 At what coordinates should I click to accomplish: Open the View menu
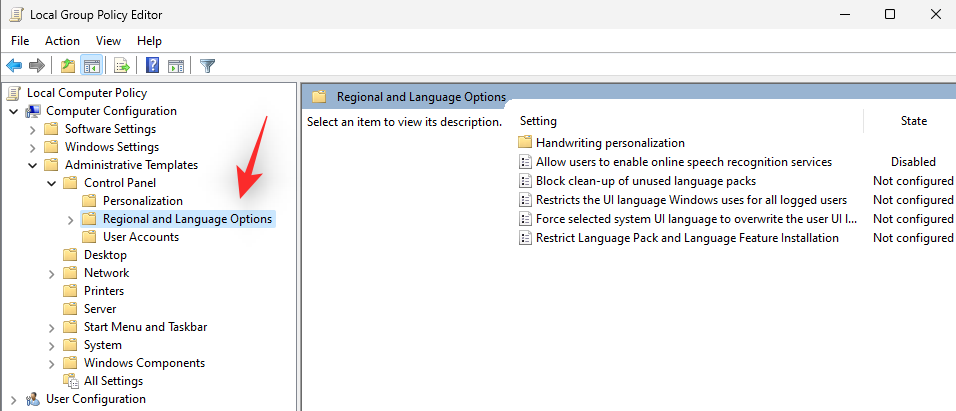[109, 41]
